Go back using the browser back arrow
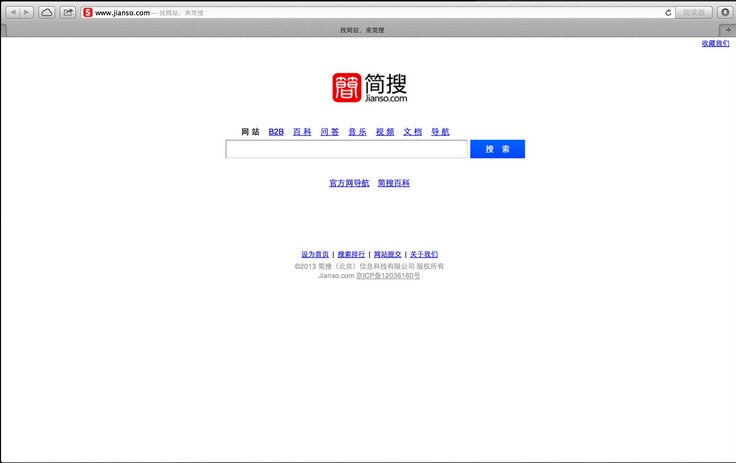 click(x=13, y=13)
